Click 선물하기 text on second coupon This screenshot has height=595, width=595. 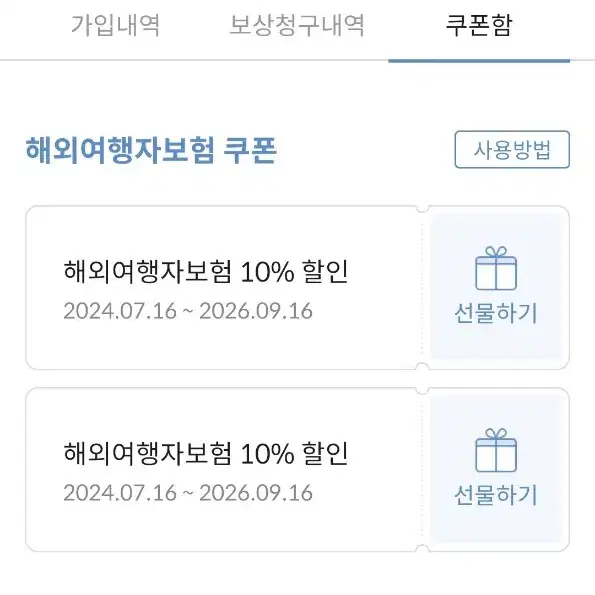(x=496, y=495)
